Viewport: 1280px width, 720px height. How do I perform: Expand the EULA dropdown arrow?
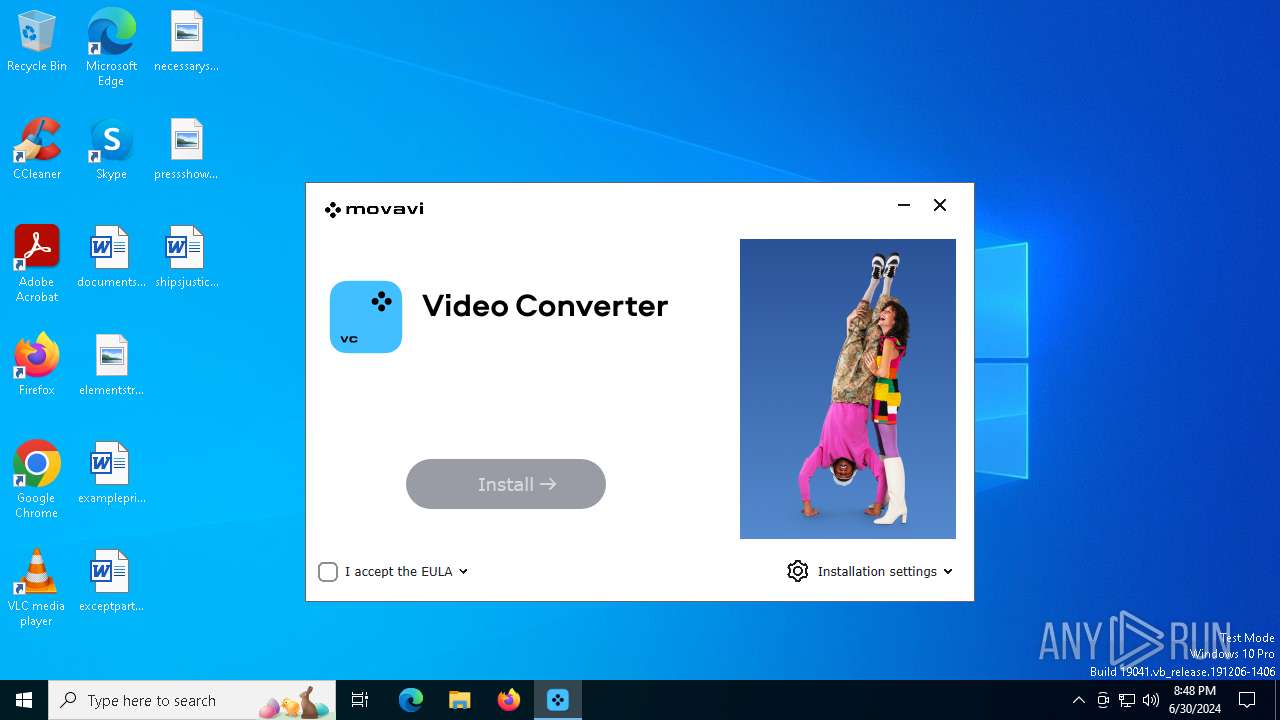point(463,572)
